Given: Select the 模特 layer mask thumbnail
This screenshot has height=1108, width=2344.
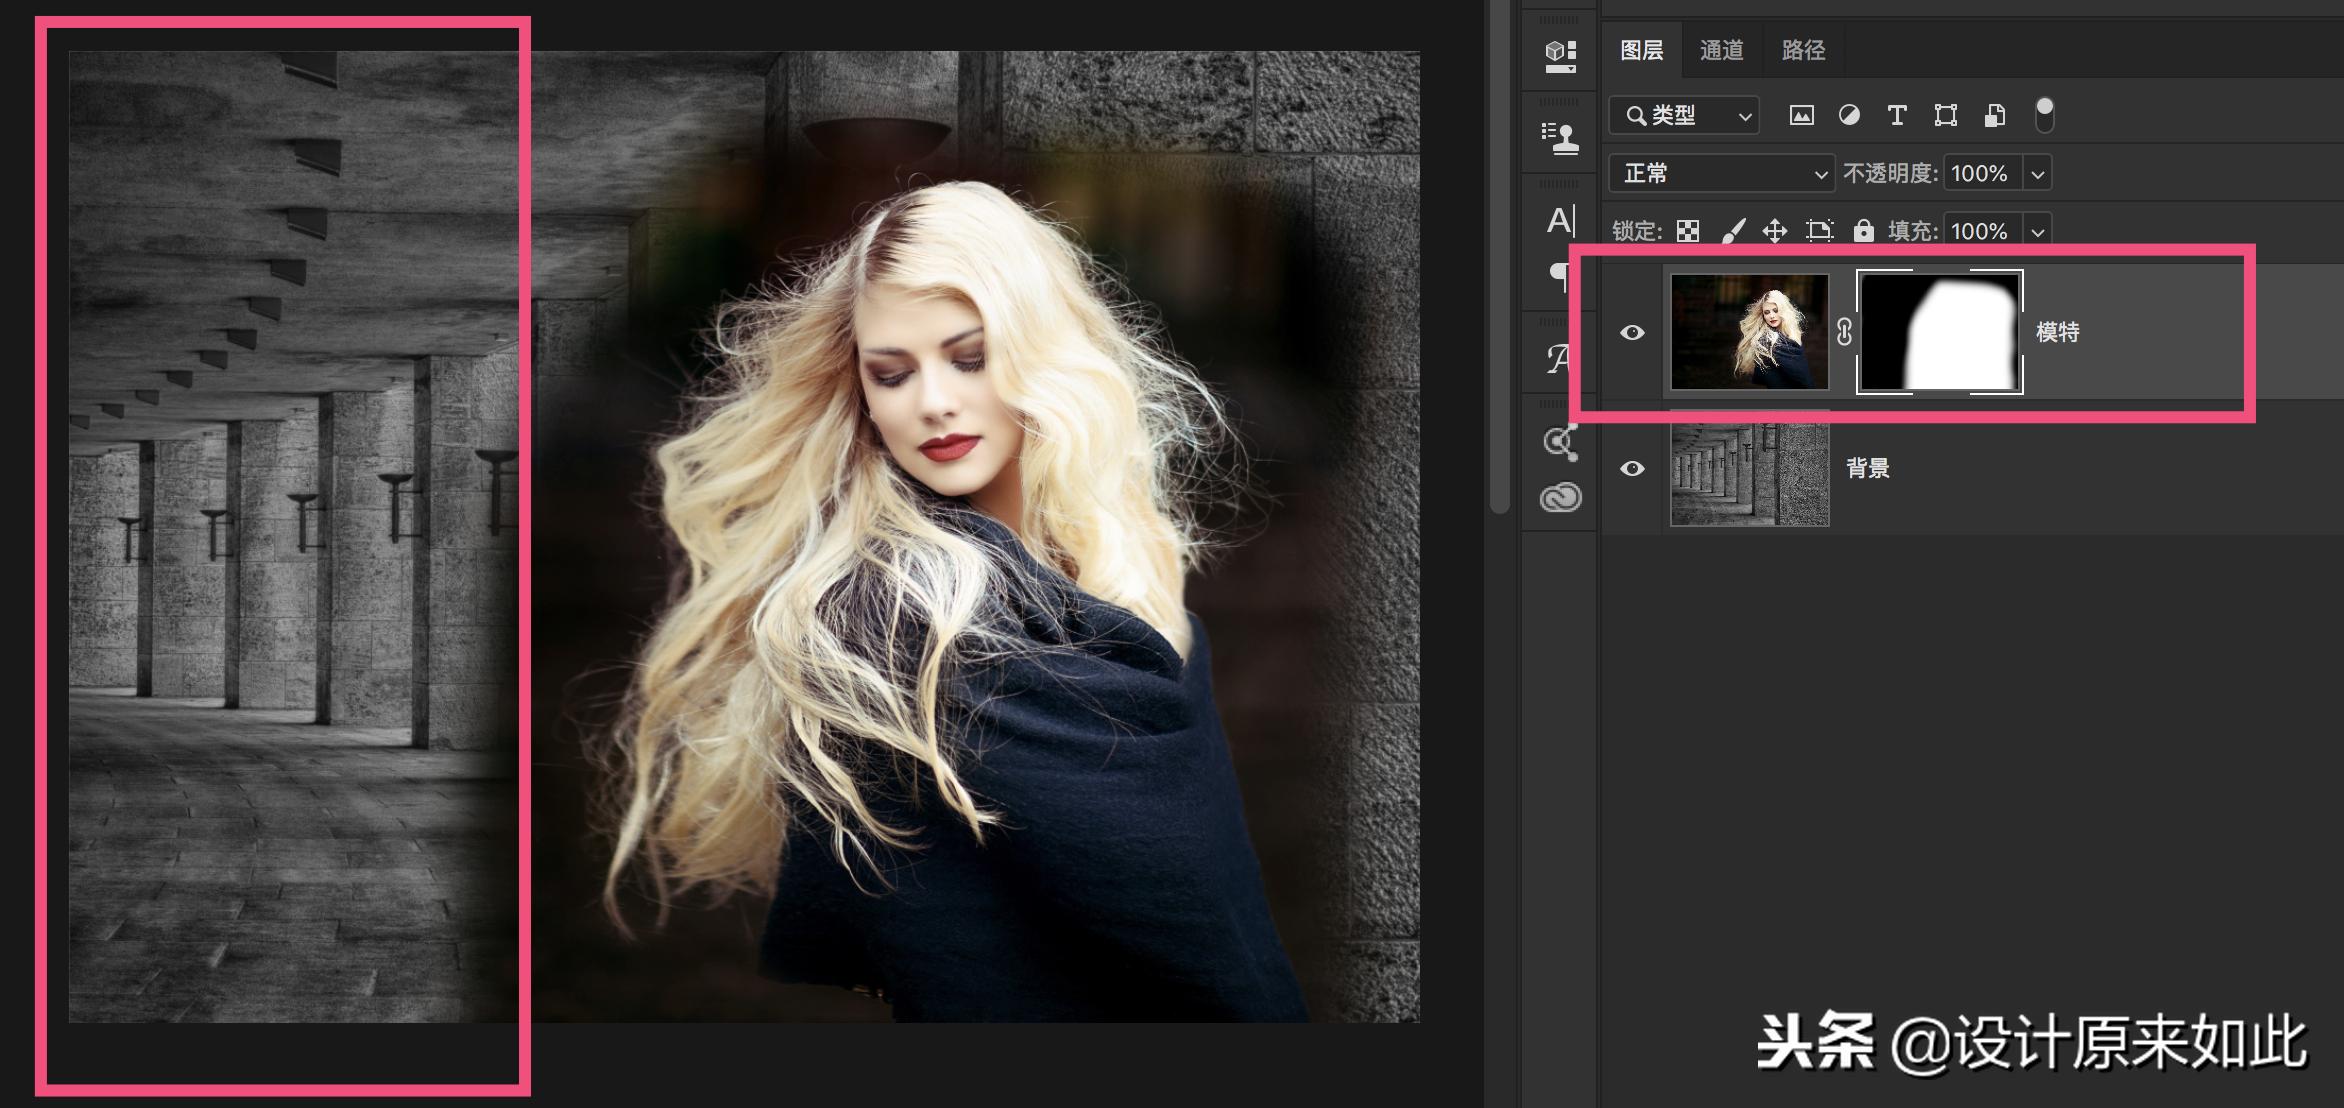Looking at the screenshot, I should (1939, 332).
